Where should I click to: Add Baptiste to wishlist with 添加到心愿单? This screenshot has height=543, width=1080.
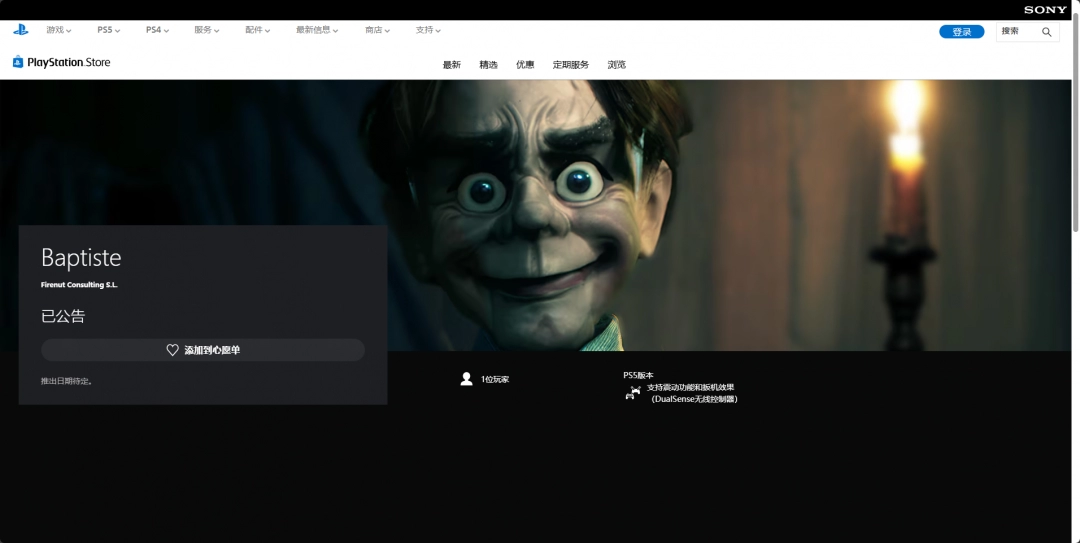click(x=203, y=350)
